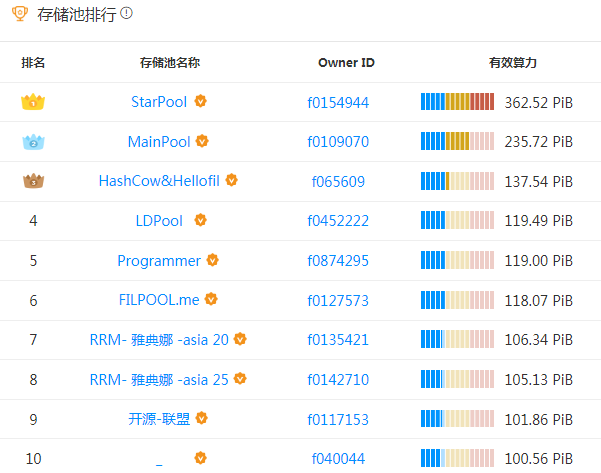Open the LDPool storage pool link
Viewport: 601px width, 473px height.
pyautogui.click(x=159, y=221)
